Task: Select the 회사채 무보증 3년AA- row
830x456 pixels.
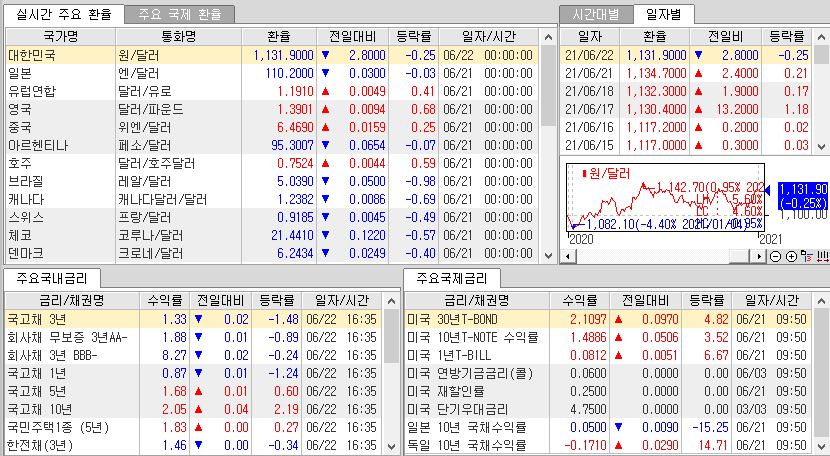Action: click(x=194, y=337)
